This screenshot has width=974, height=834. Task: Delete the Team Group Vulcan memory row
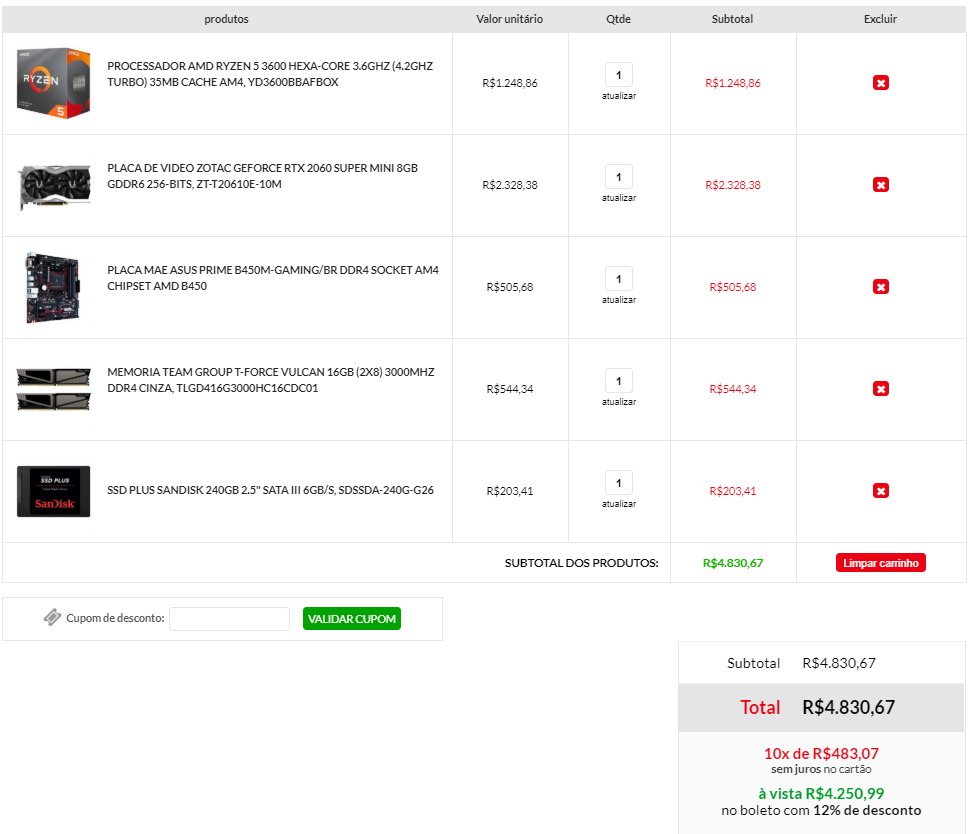(x=880, y=389)
